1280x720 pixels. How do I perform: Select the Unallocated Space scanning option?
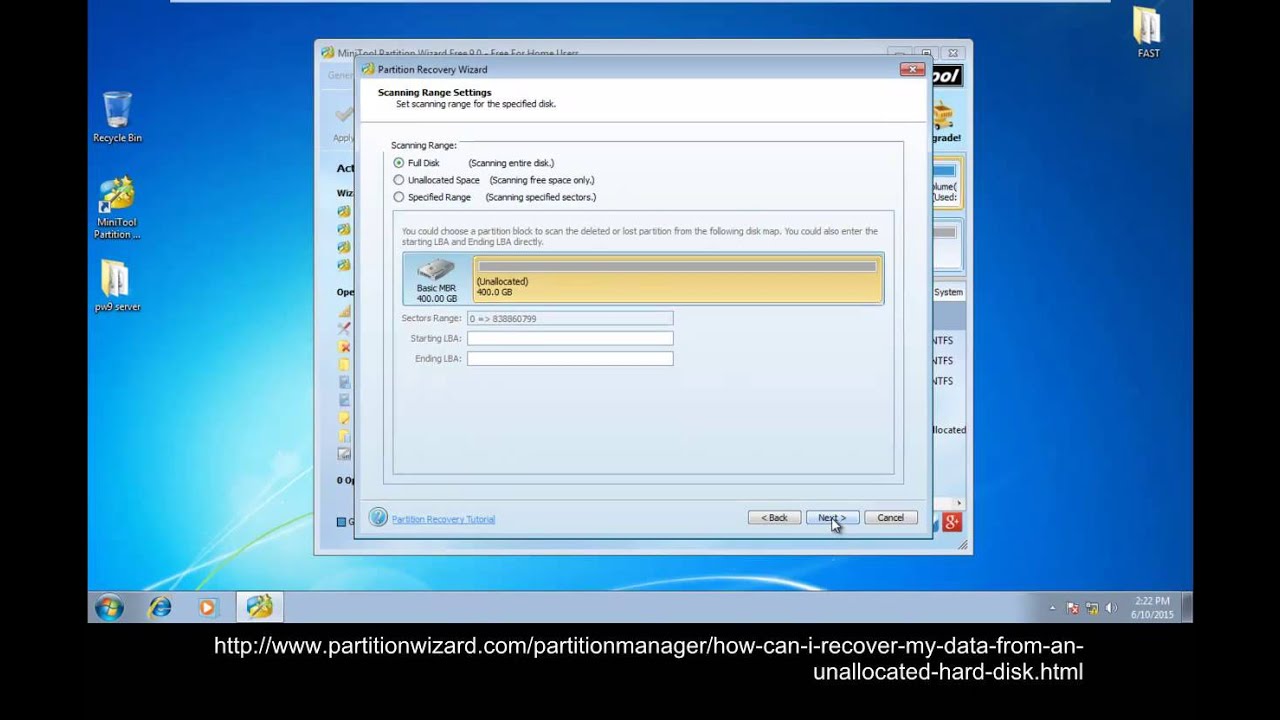(x=399, y=180)
